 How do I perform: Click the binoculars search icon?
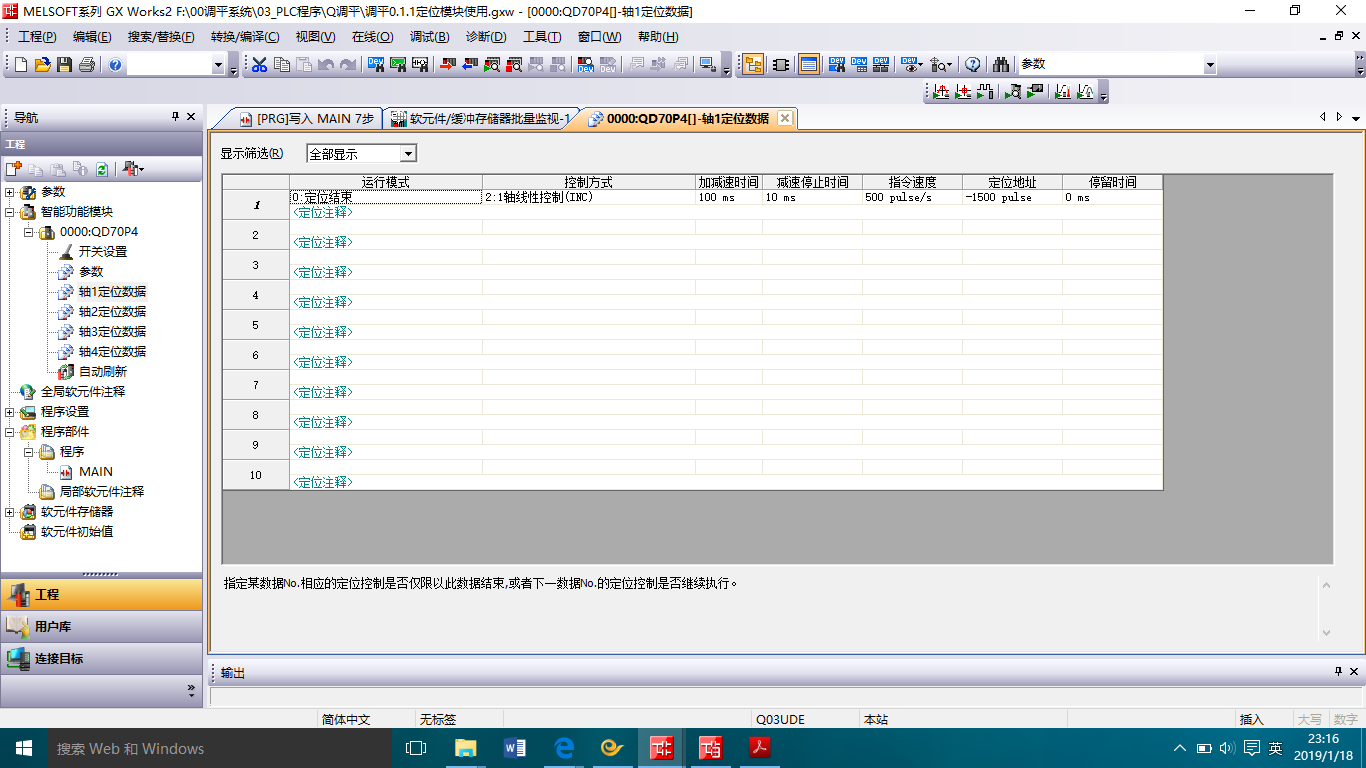click(x=1001, y=65)
